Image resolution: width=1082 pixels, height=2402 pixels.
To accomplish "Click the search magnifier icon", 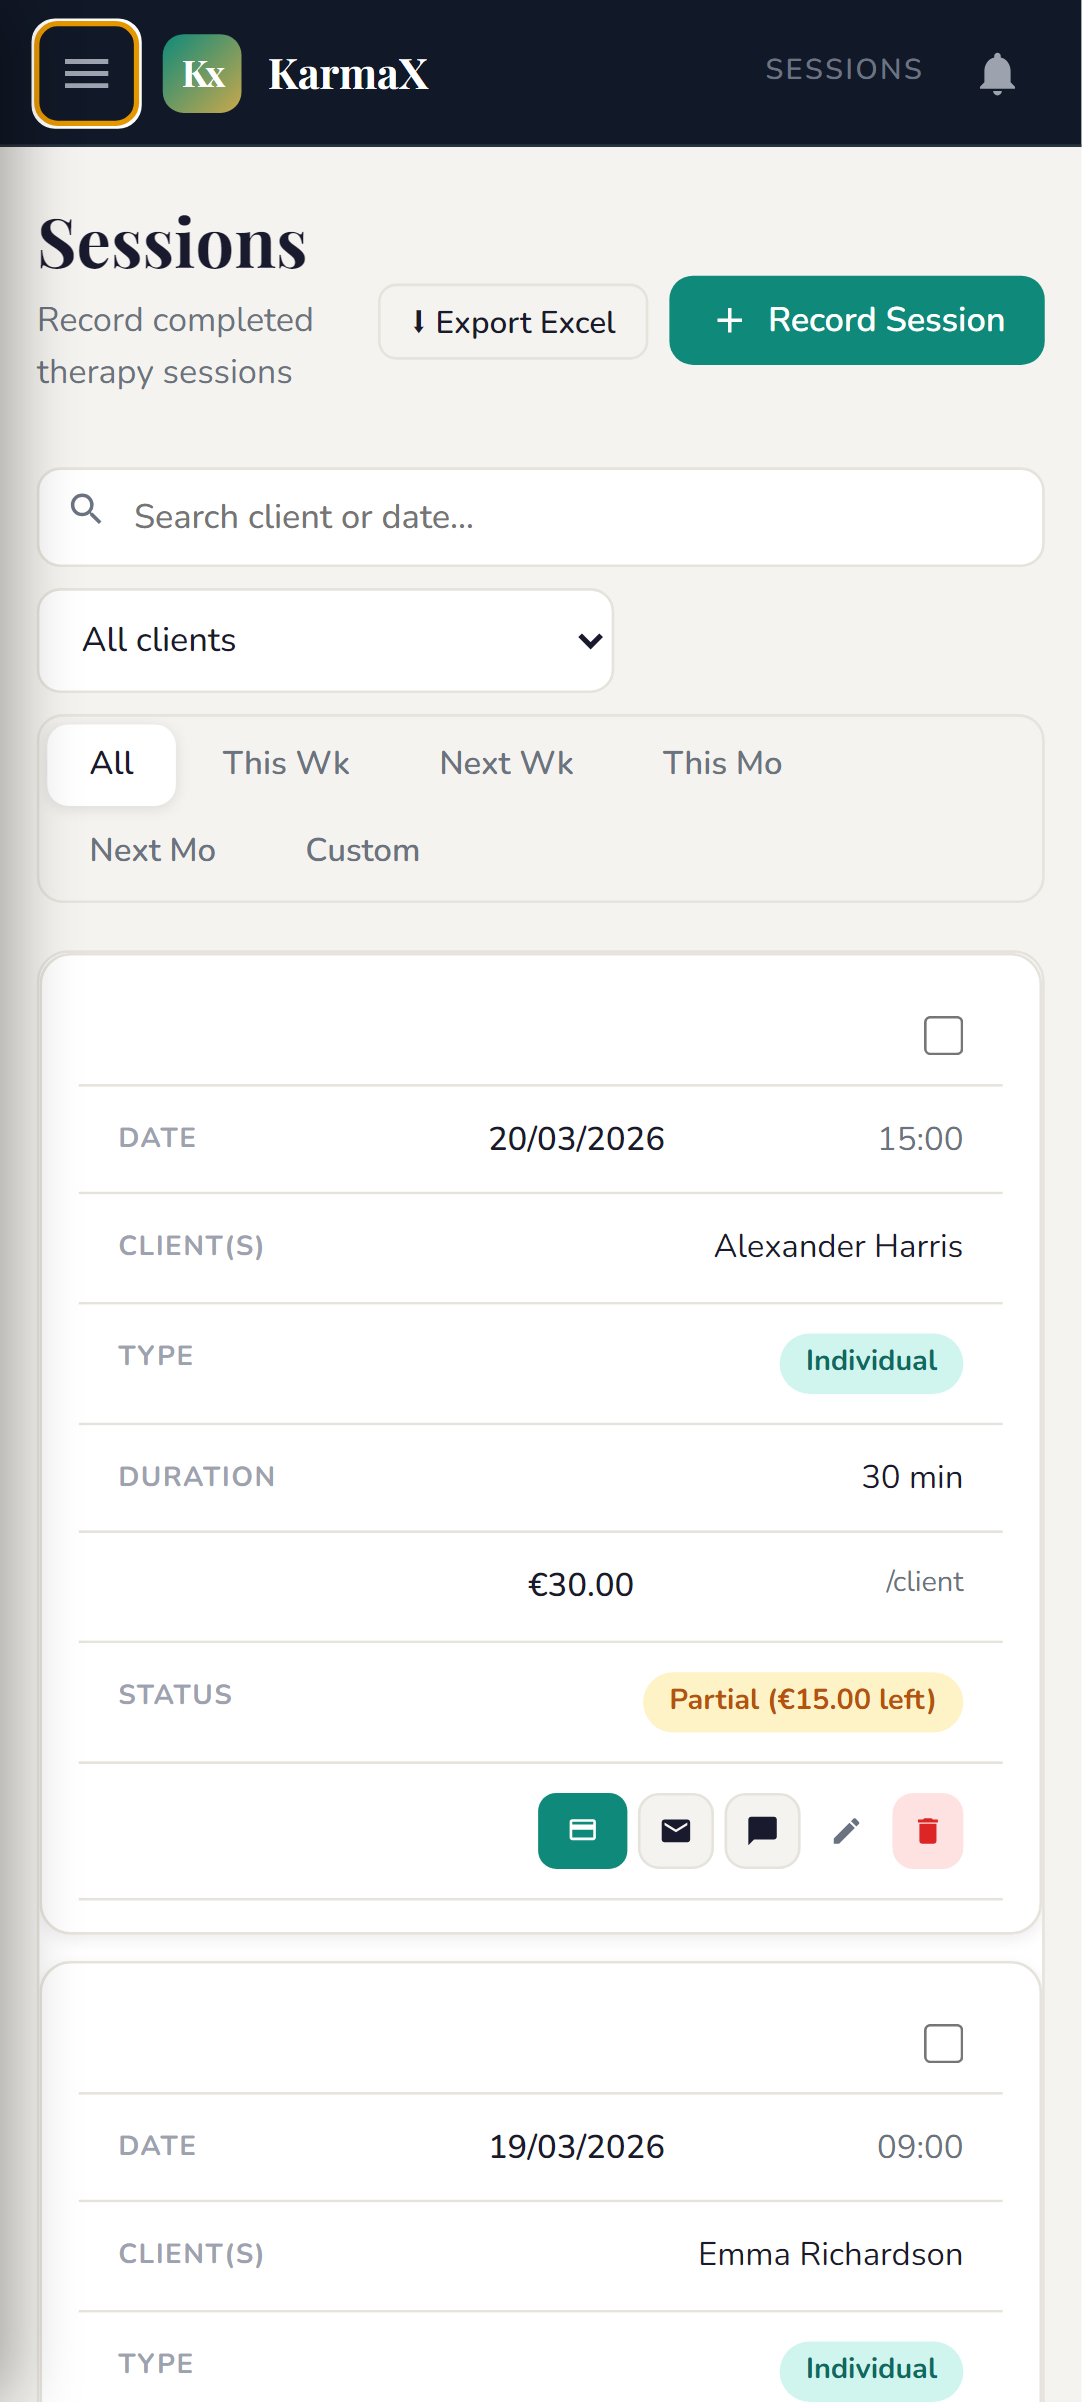I will [x=86, y=509].
